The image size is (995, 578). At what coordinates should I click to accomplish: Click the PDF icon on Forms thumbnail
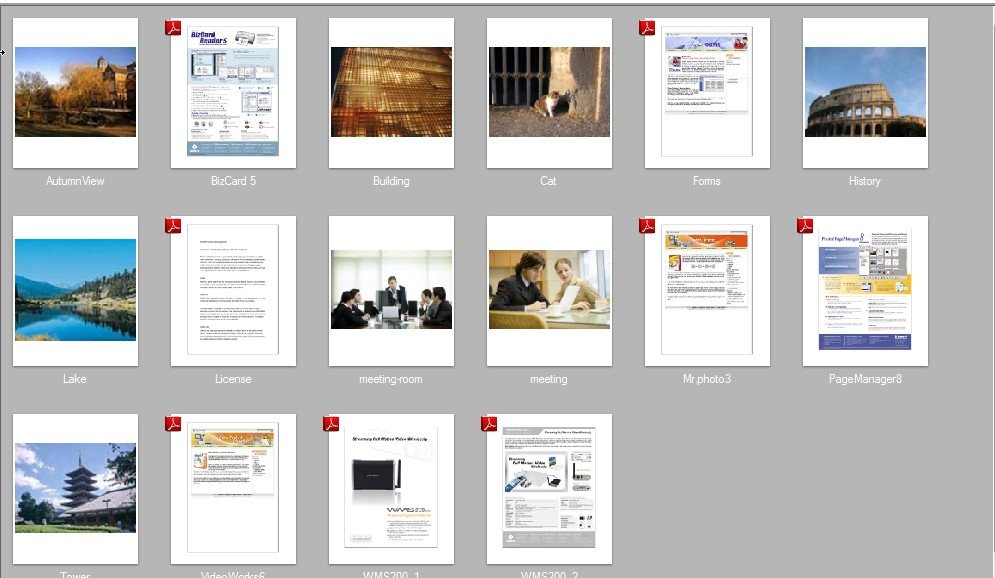[646, 27]
